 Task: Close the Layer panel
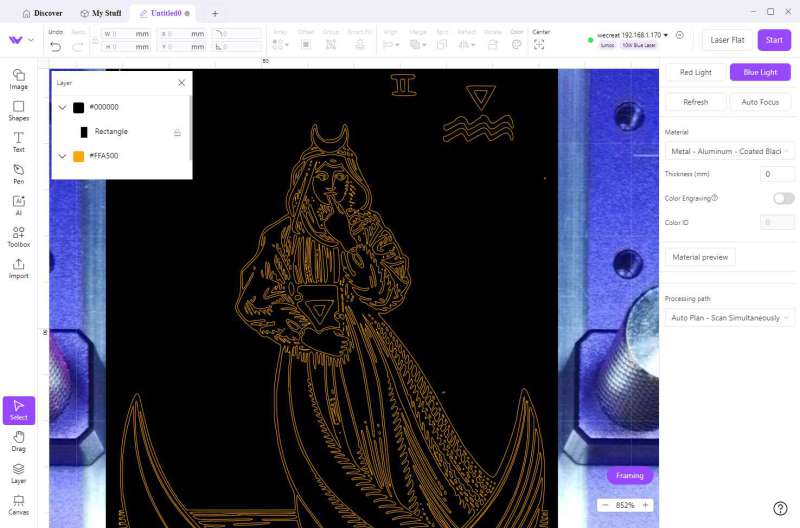point(182,83)
